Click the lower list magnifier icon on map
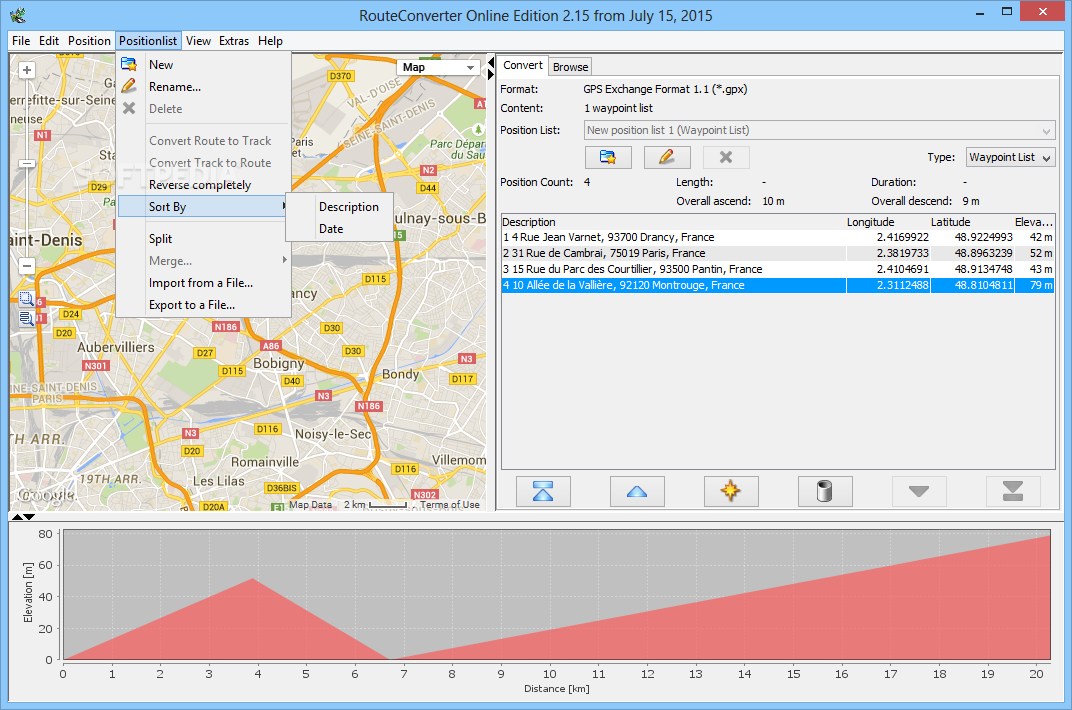Image resolution: width=1072 pixels, height=710 pixels. (x=26, y=318)
